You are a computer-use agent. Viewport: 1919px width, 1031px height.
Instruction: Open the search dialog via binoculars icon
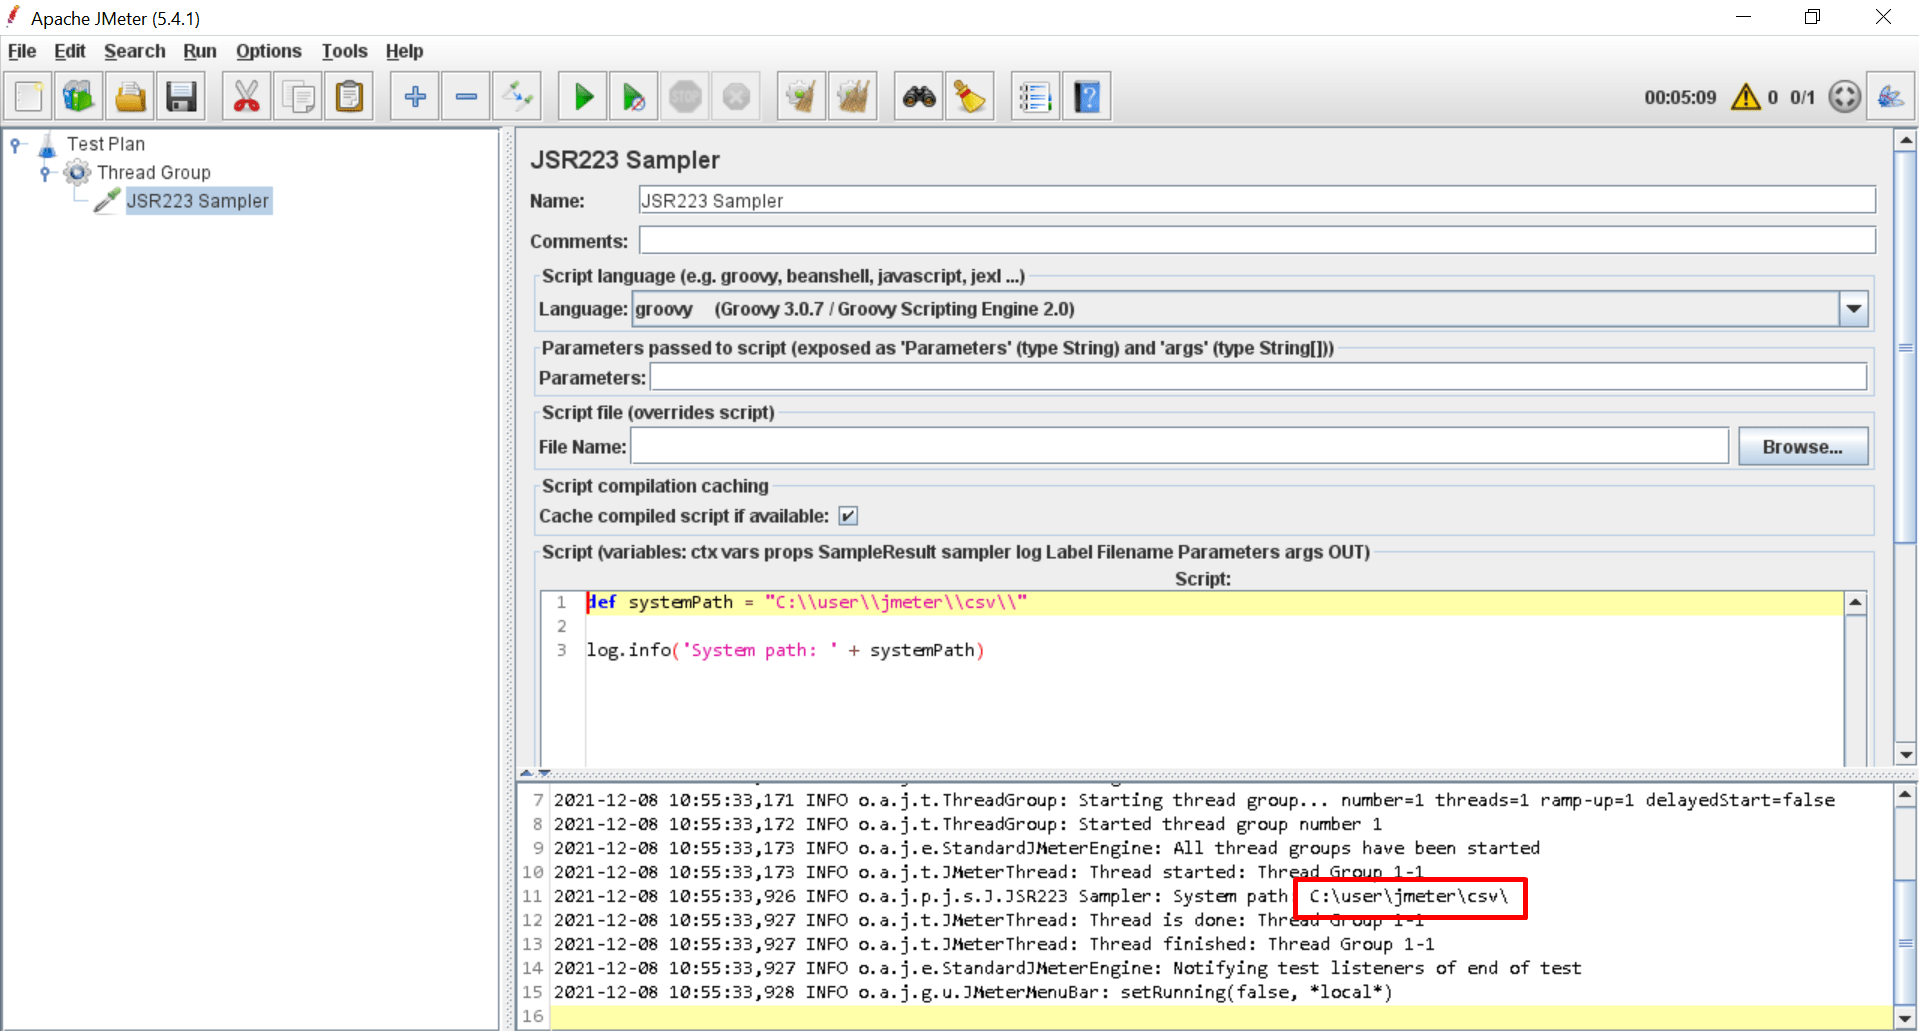pos(917,96)
